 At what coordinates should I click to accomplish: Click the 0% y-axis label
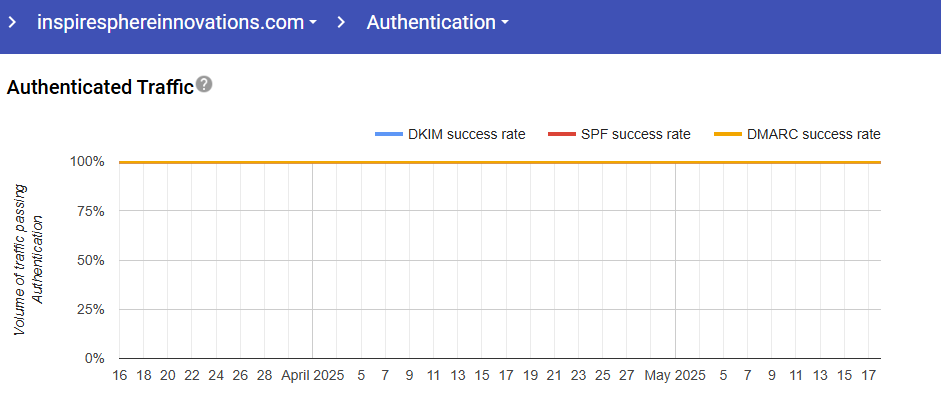(94, 358)
